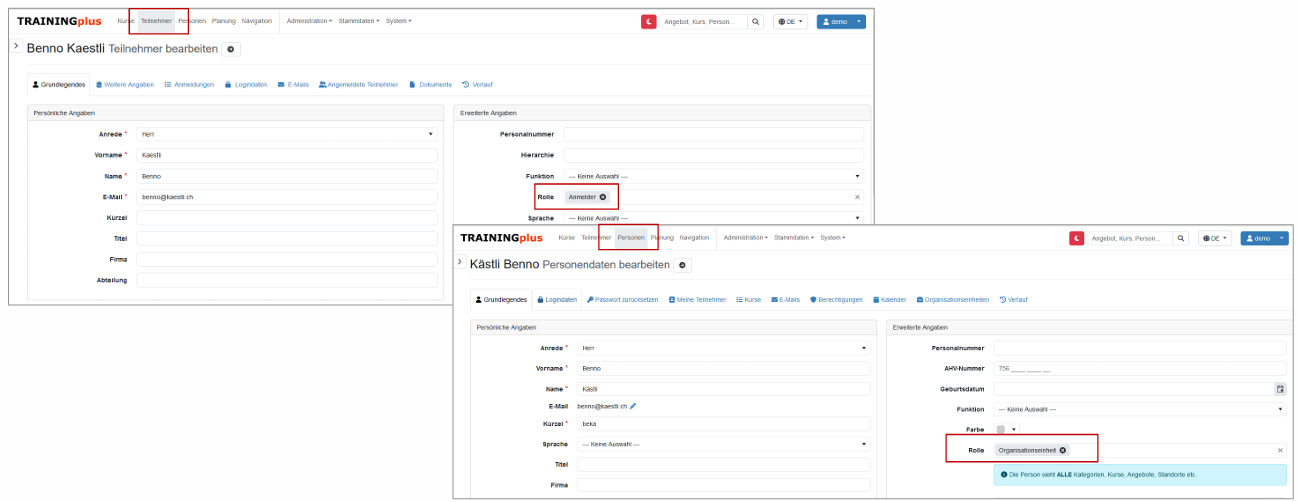Open Anrede dropdown in Personendaten bearbeiten window
The width and height of the screenshot is (1298, 502).
724,348
